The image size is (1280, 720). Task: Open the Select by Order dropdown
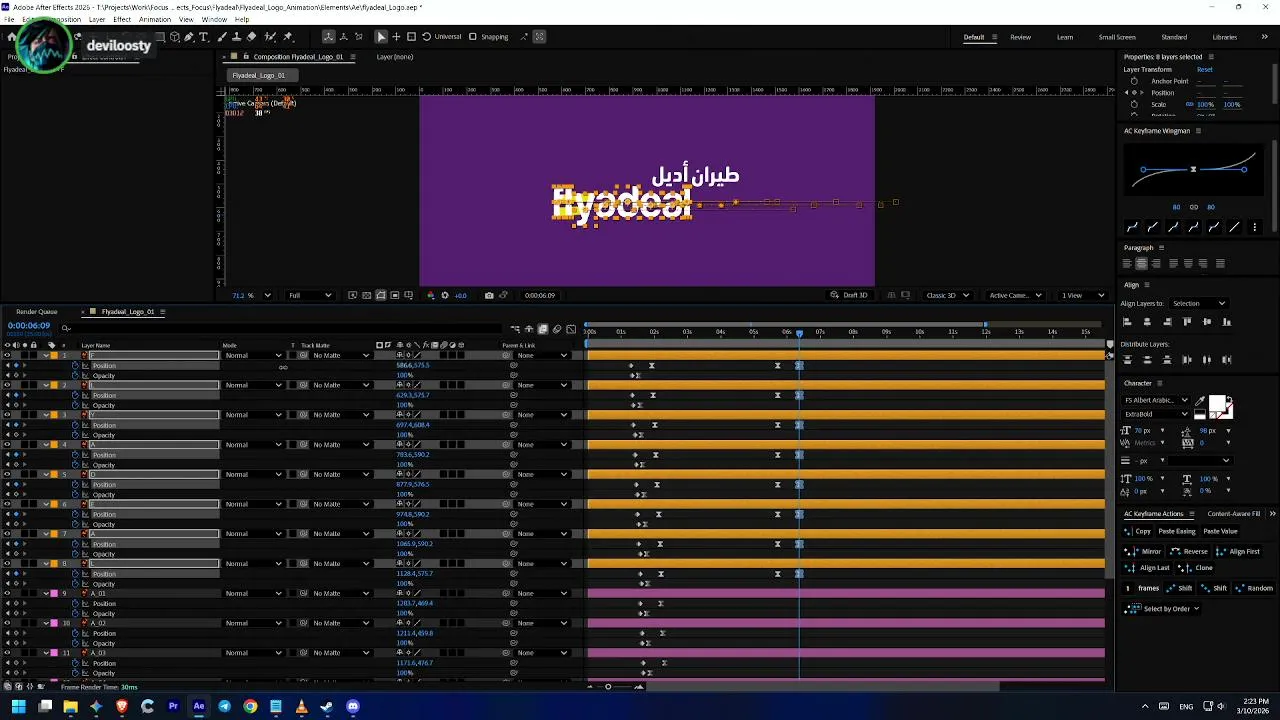click(x=1162, y=609)
